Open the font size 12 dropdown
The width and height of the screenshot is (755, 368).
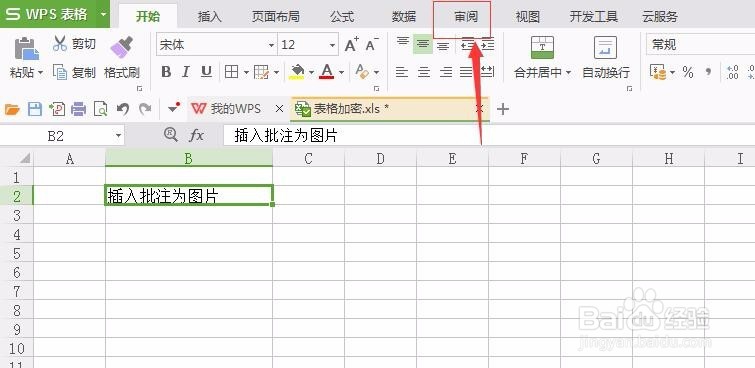332,45
